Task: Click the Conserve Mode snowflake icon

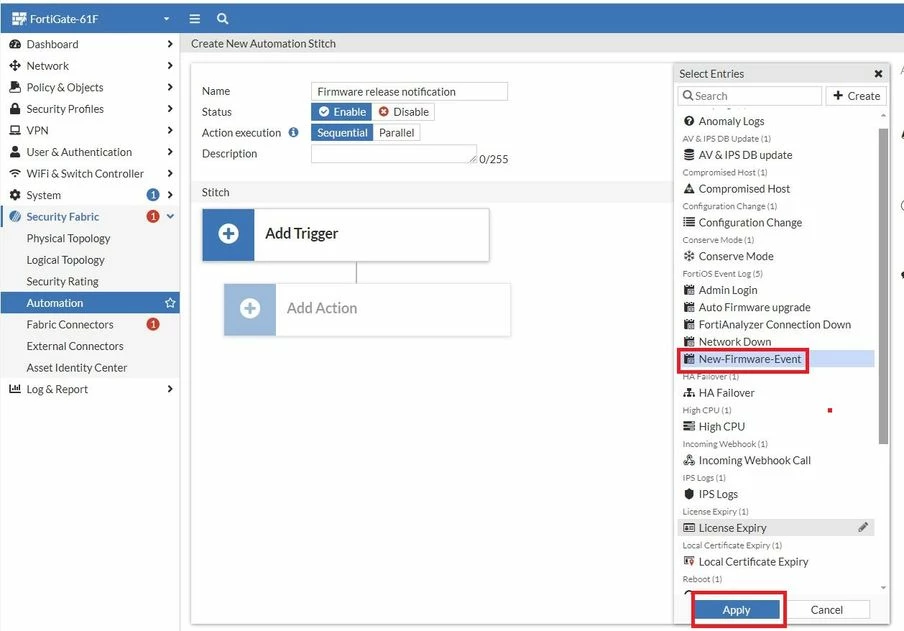Action: tap(689, 256)
